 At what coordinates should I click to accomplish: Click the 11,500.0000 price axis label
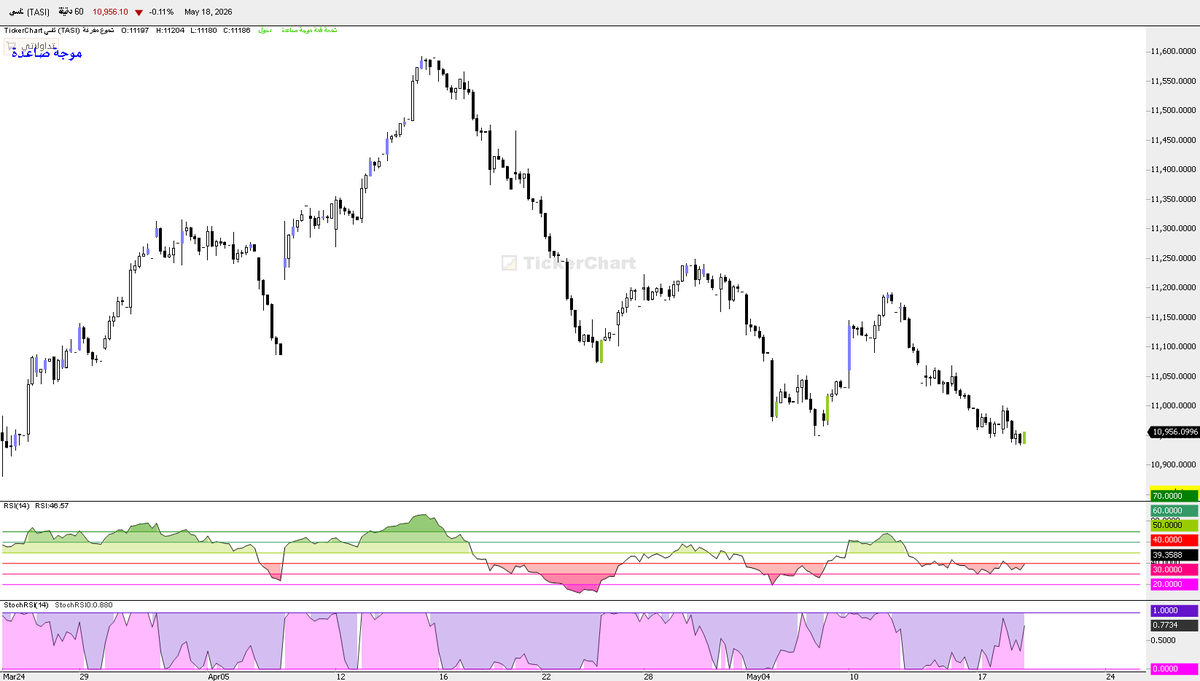coord(1174,110)
